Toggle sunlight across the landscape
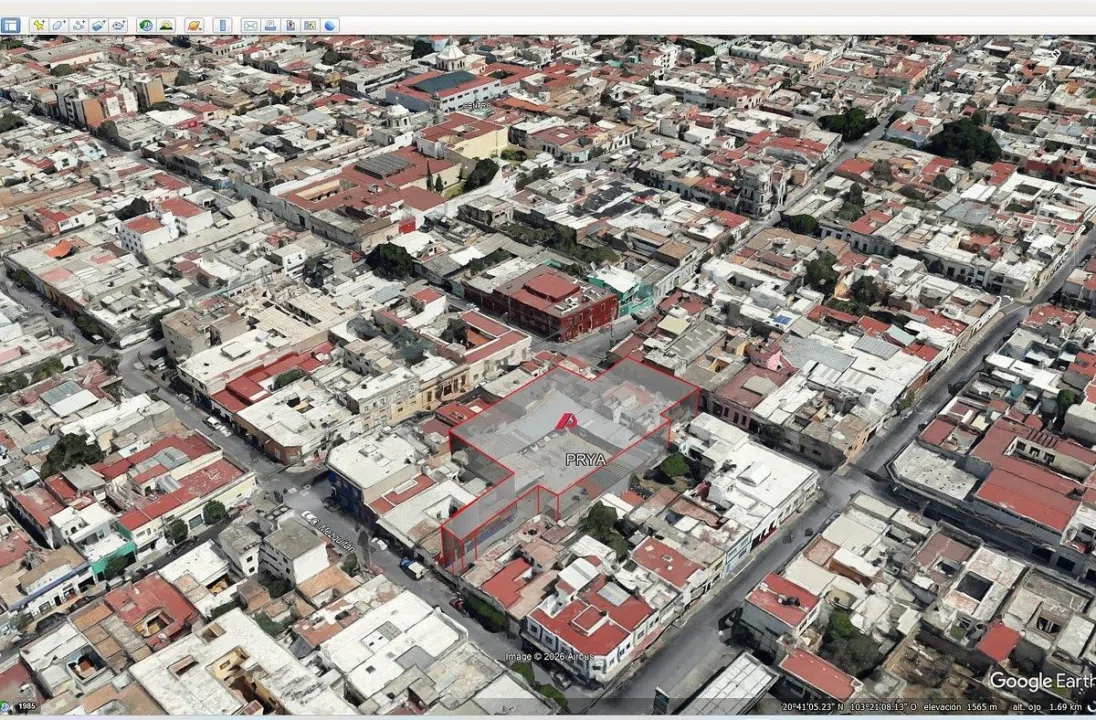The image size is (1096, 720). point(166,26)
